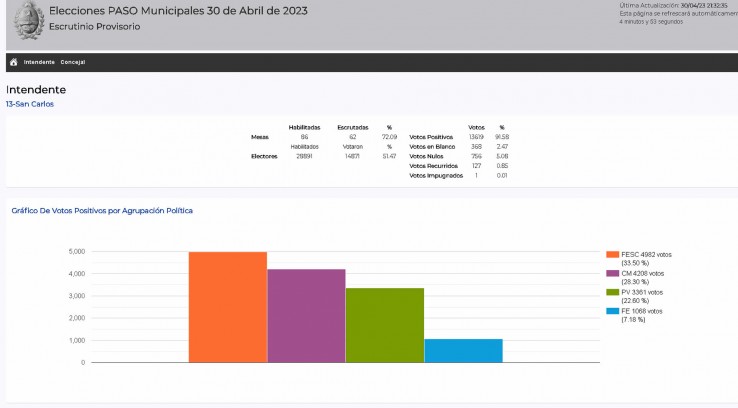
Task: Select the blue FE bar in chart
Action: coord(463,350)
